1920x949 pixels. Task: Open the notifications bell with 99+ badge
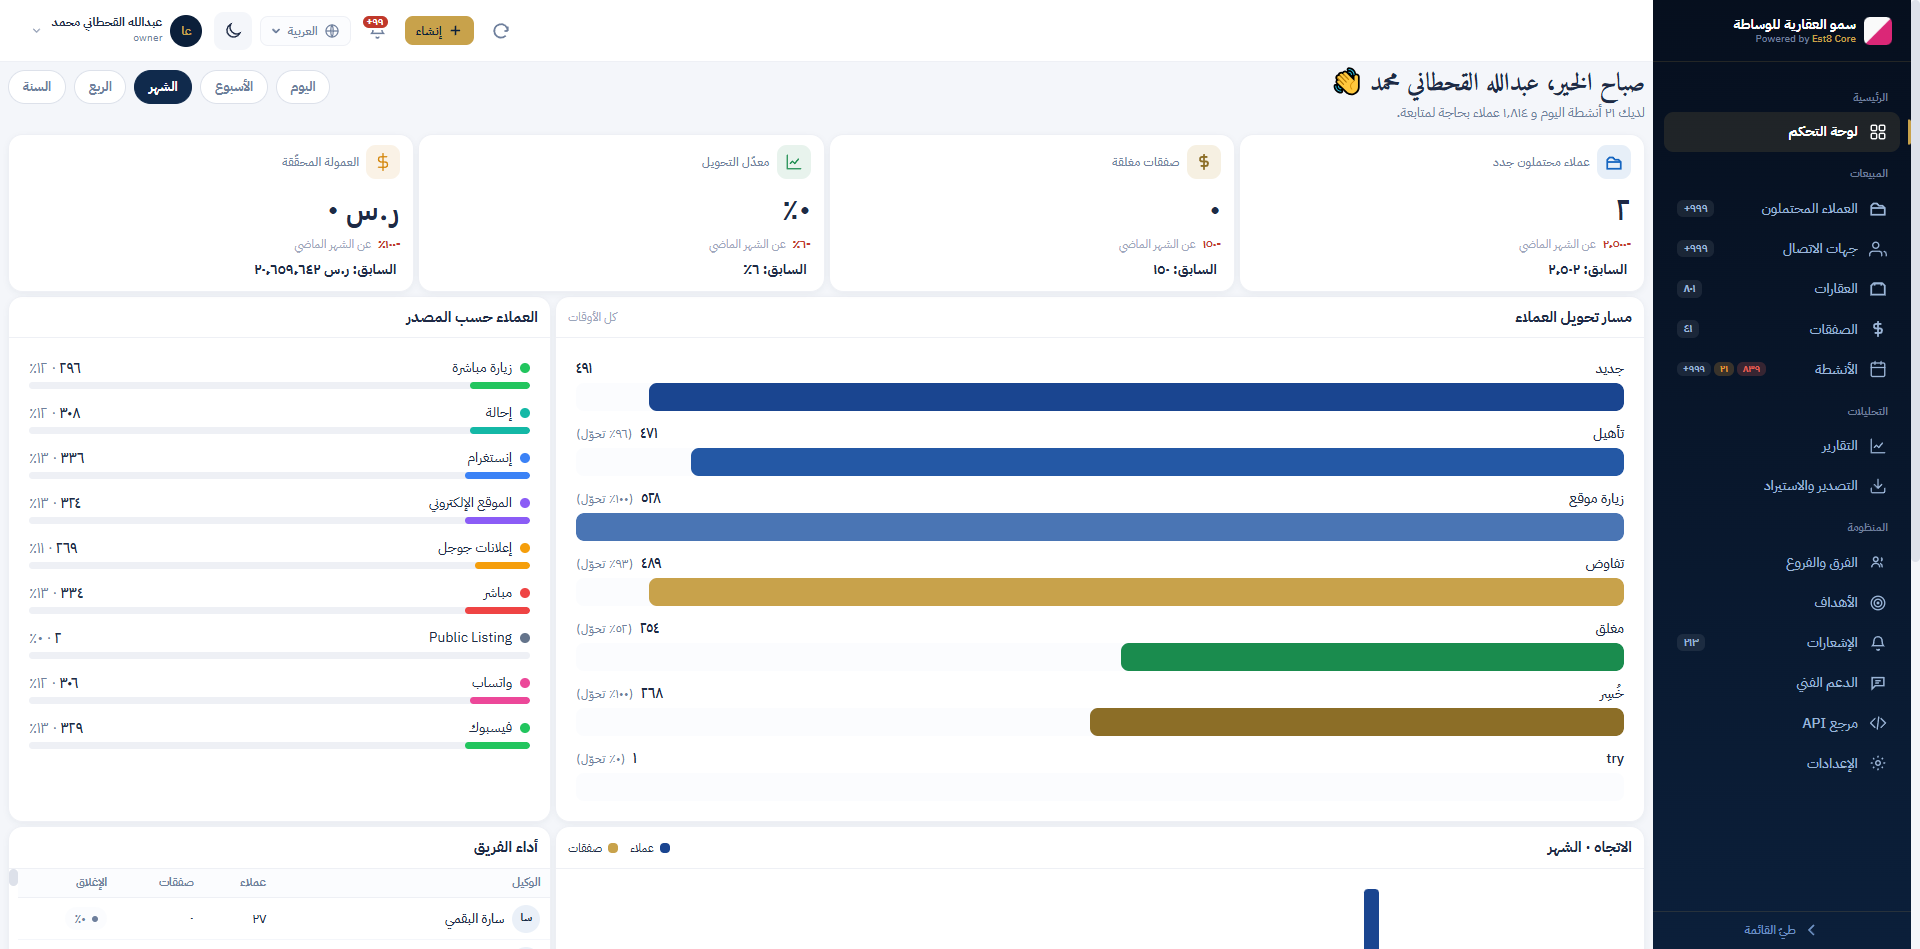(x=376, y=30)
